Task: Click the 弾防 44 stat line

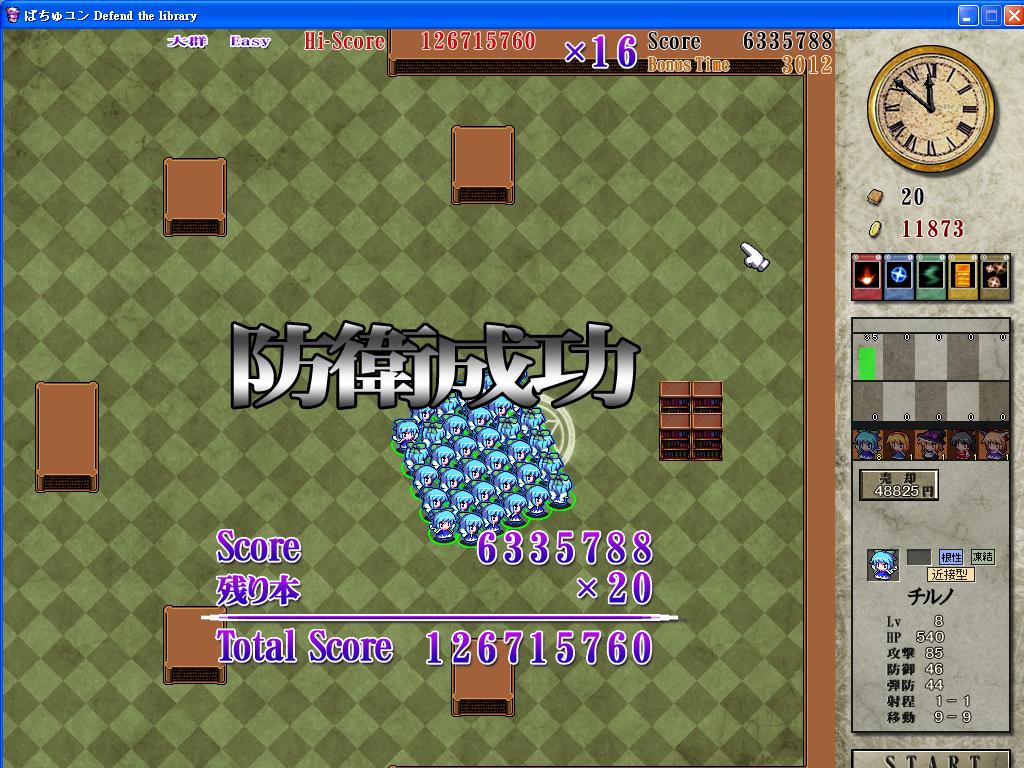Action: [x=915, y=685]
